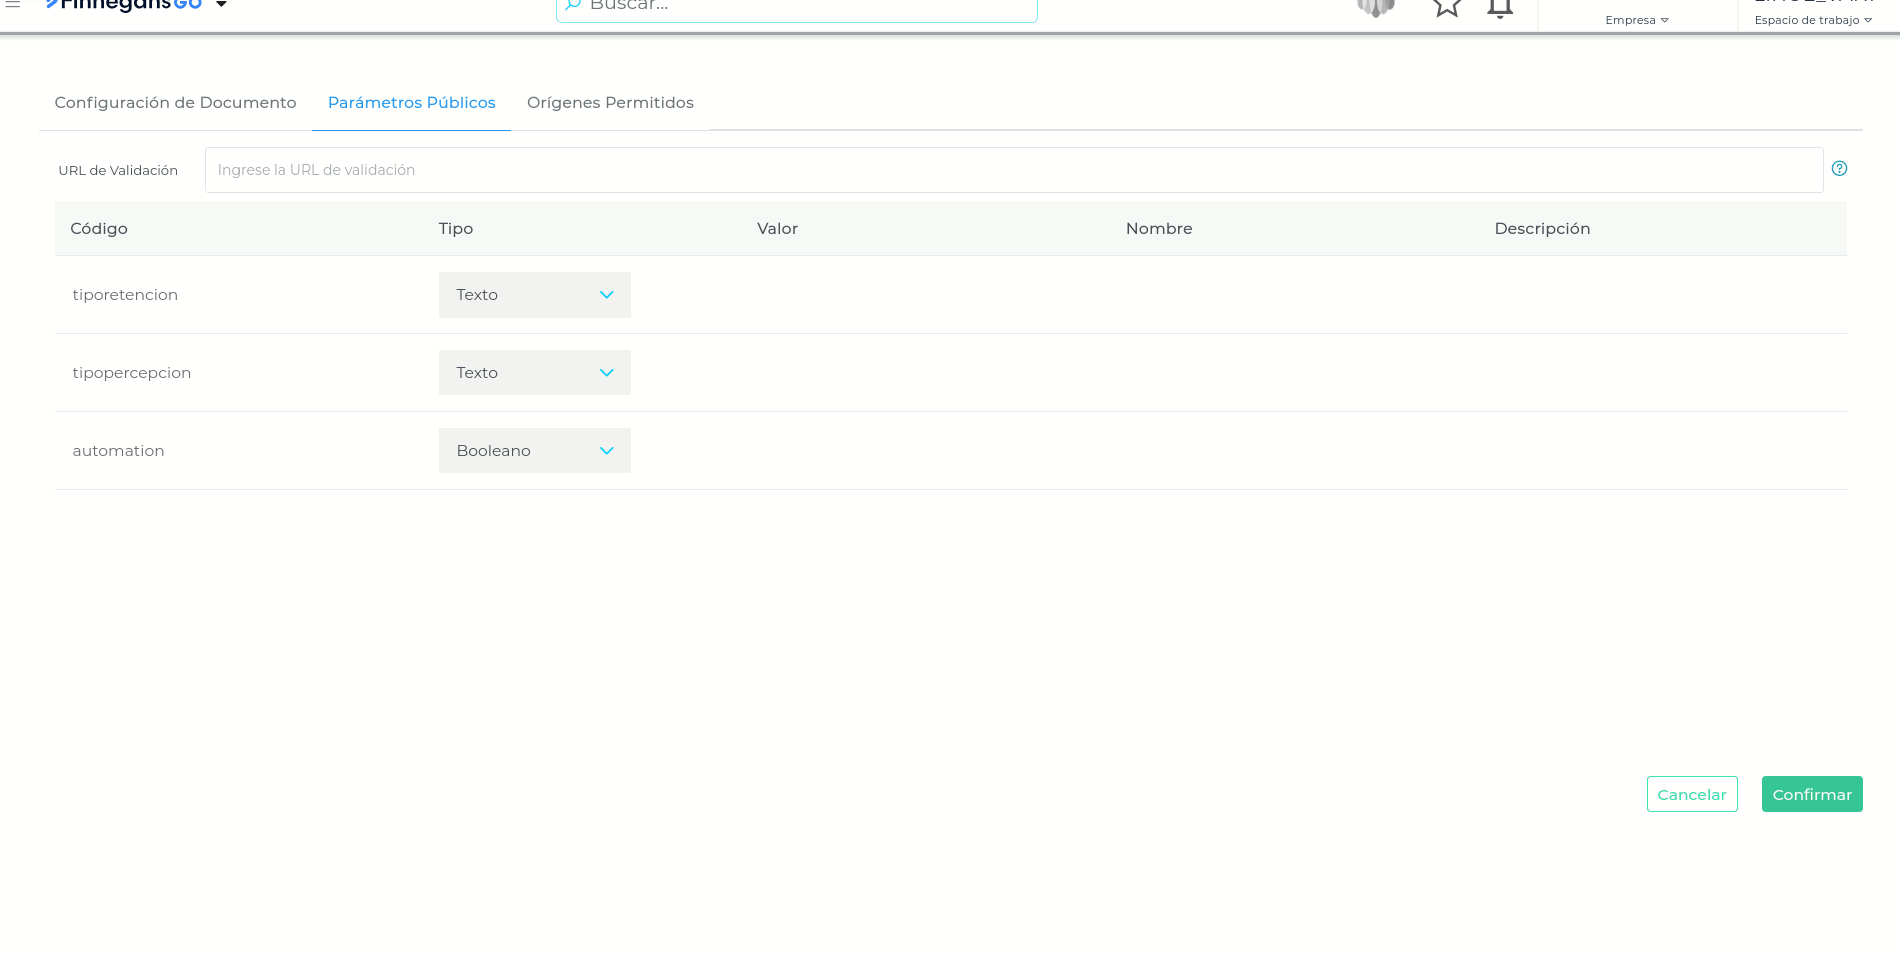Screen dimensions: 1900x955
Task: Open the hamburger menu icon
Action: [13, 4]
